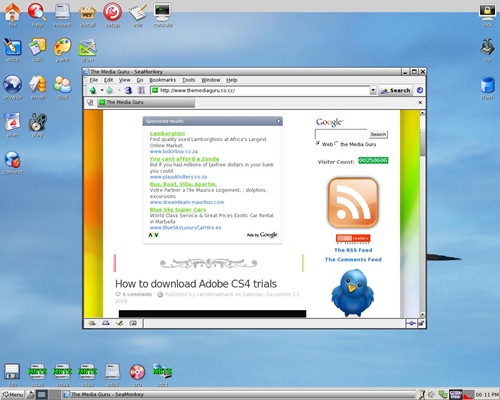Screen dimensions: 500x400
Task: Open the Bus, Boat, Villa, Apartm. ad link
Action: click(x=183, y=184)
